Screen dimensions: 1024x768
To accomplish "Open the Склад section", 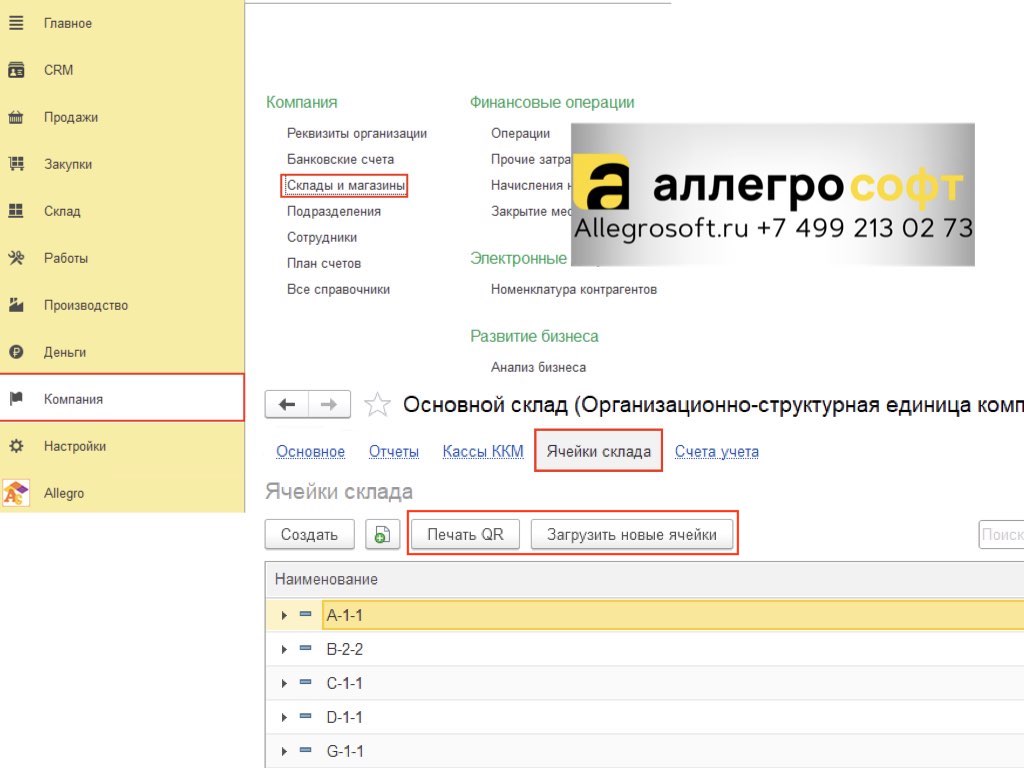I will (x=122, y=211).
